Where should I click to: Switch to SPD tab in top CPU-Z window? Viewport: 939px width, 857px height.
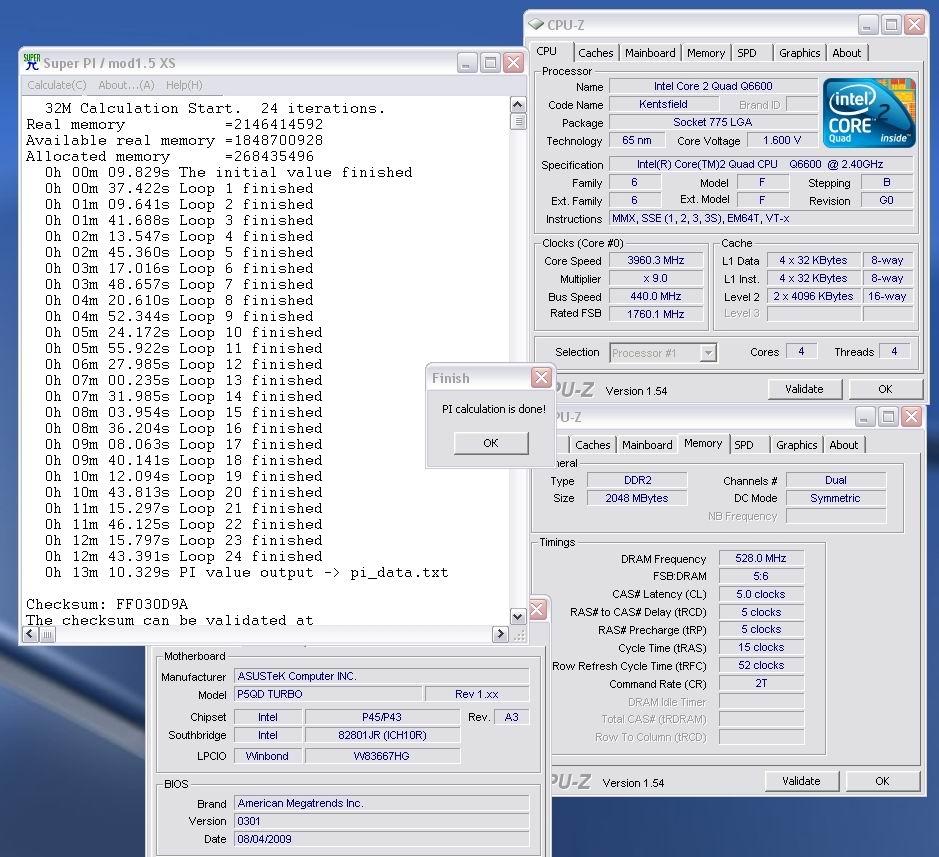pos(747,53)
